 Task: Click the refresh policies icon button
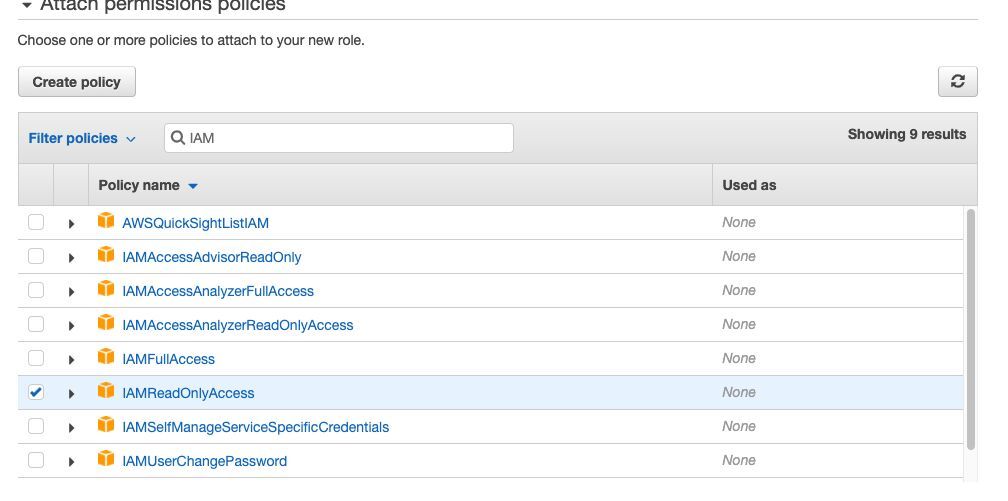pos(957,82)
